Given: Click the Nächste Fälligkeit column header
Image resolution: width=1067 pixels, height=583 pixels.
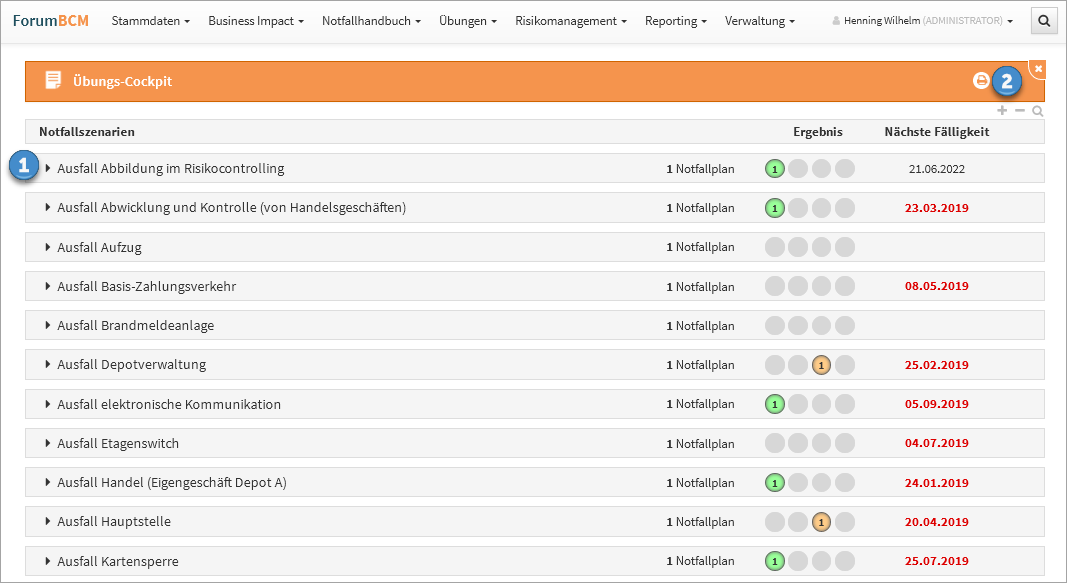Looking at the screenshot, I should coord(936,131).
